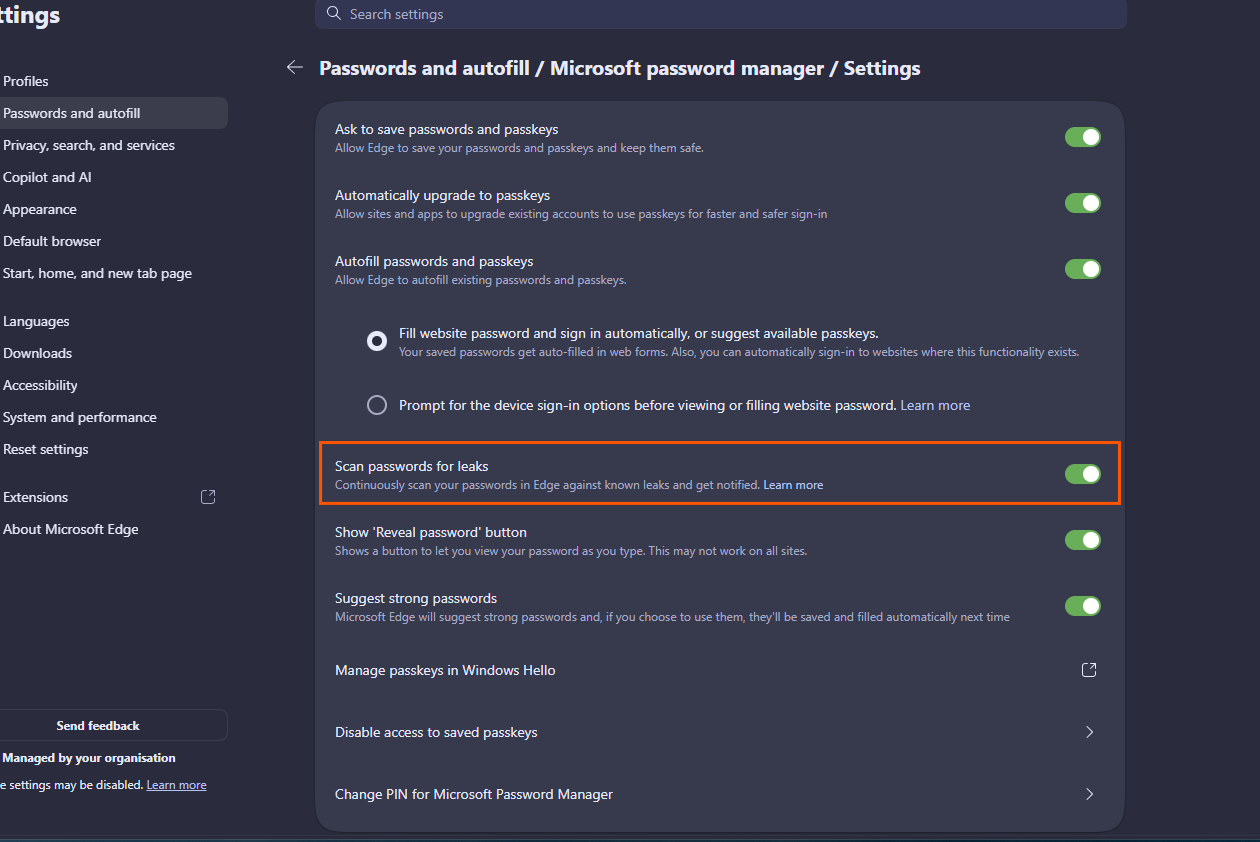This screenshot has height=842, width=1260.
Task: Click into the Search settings field
Action: point(721,14)
